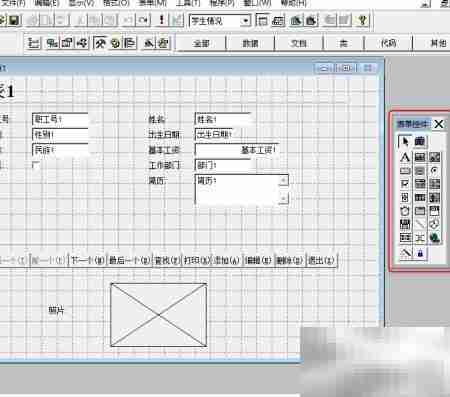Click the Undo arrow icon
This screenshot has width=450, height=397.
pyautogui.click(x=128, y=20)
